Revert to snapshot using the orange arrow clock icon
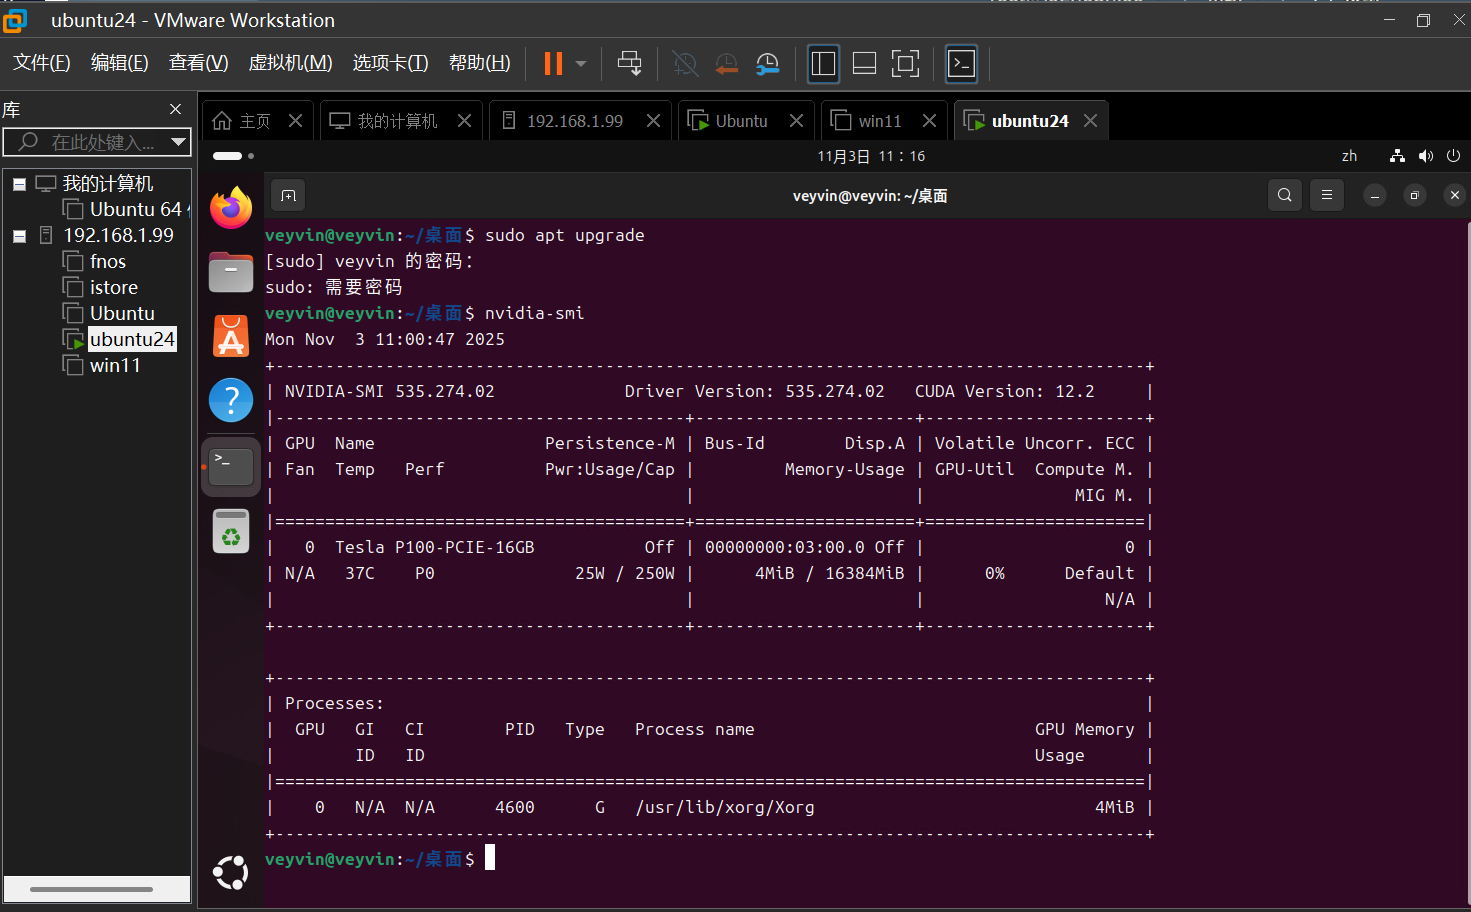 (726, 64)
